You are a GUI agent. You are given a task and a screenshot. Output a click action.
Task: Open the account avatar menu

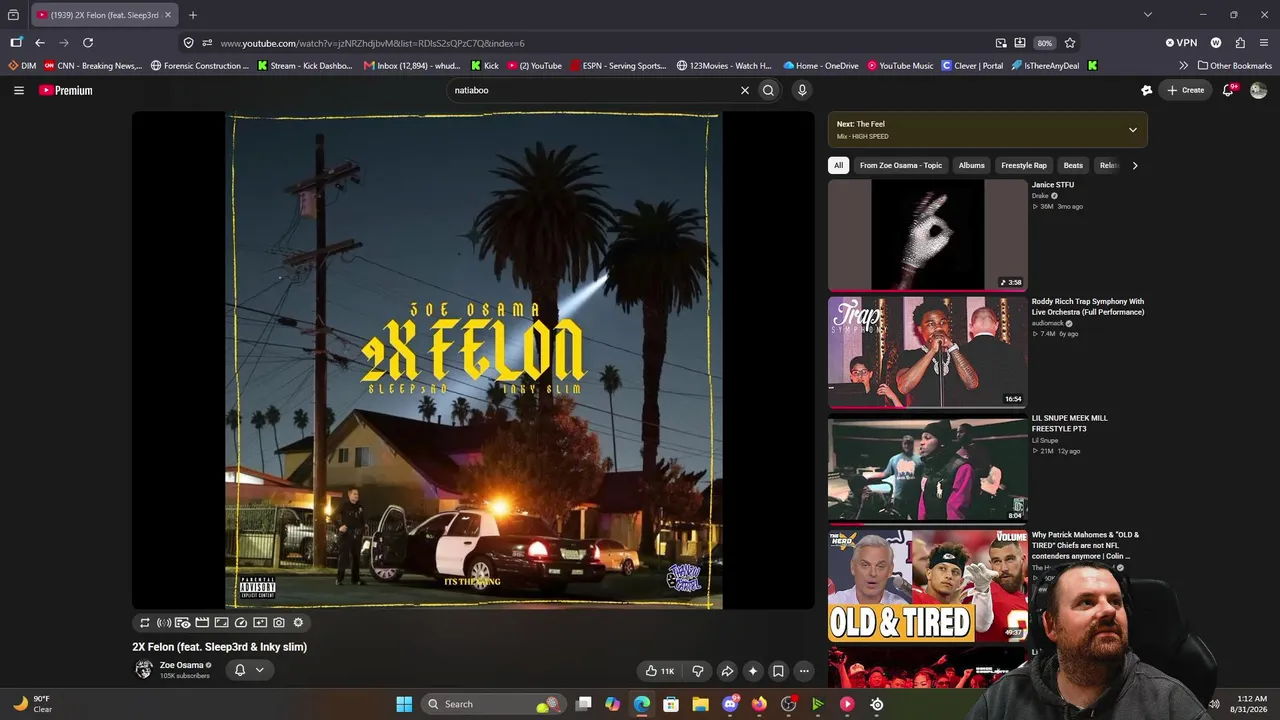click(x=1258, y=90)
